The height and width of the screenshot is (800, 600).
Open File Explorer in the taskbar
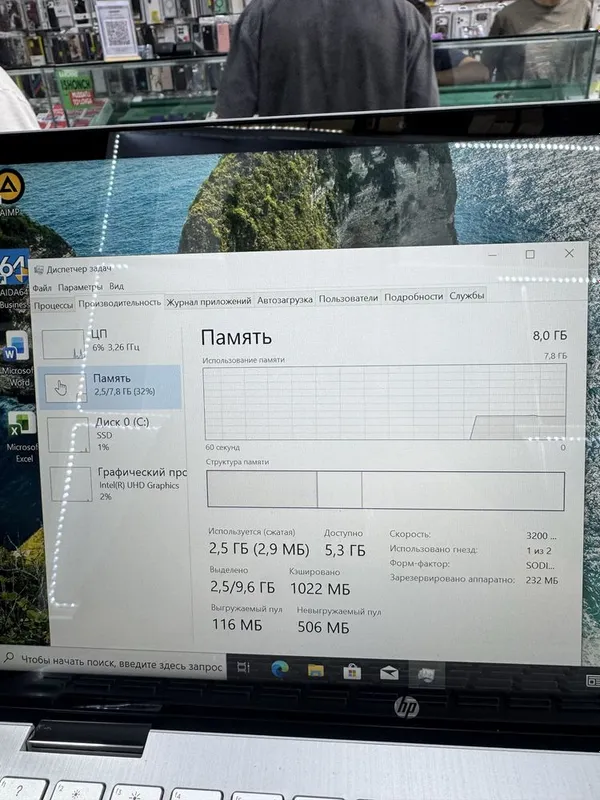(x=316, y=670)
